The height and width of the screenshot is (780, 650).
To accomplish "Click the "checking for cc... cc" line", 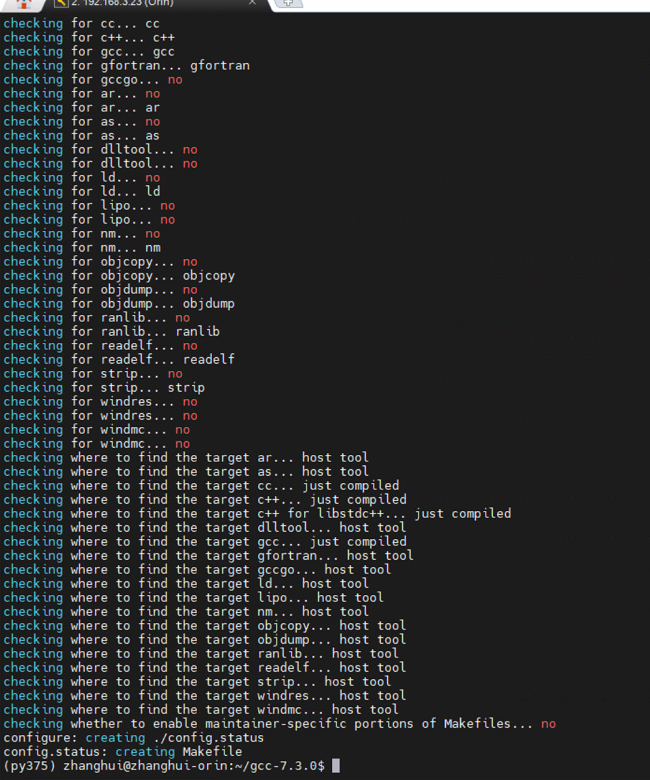I will (x=82, y=24).
